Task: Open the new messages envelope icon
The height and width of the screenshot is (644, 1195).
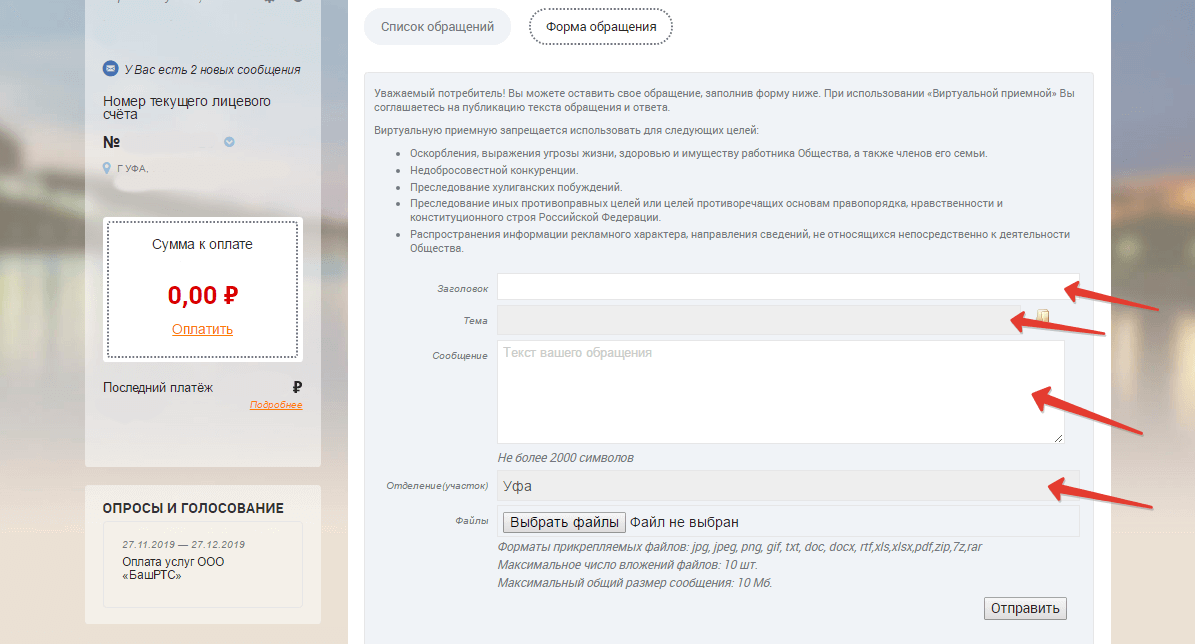Action: [x=111, y=69]
